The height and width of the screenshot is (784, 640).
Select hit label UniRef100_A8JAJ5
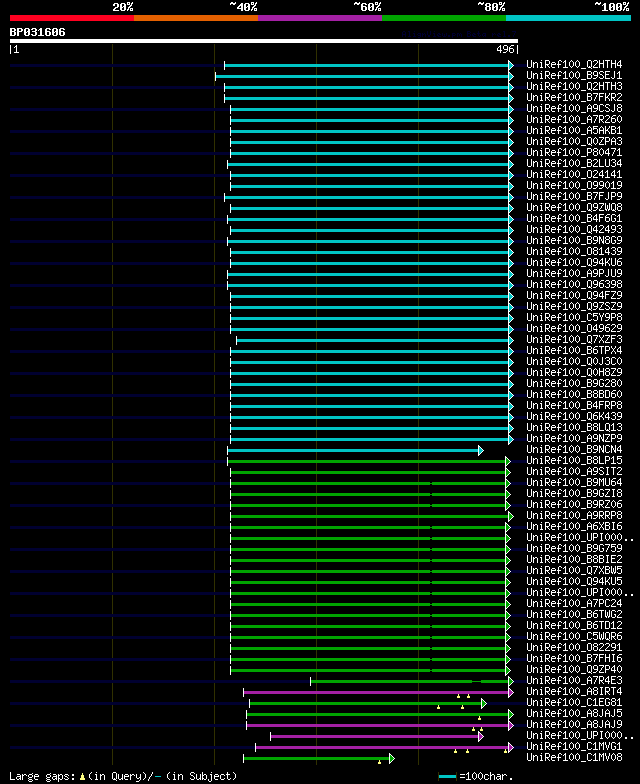pos(574,714)
